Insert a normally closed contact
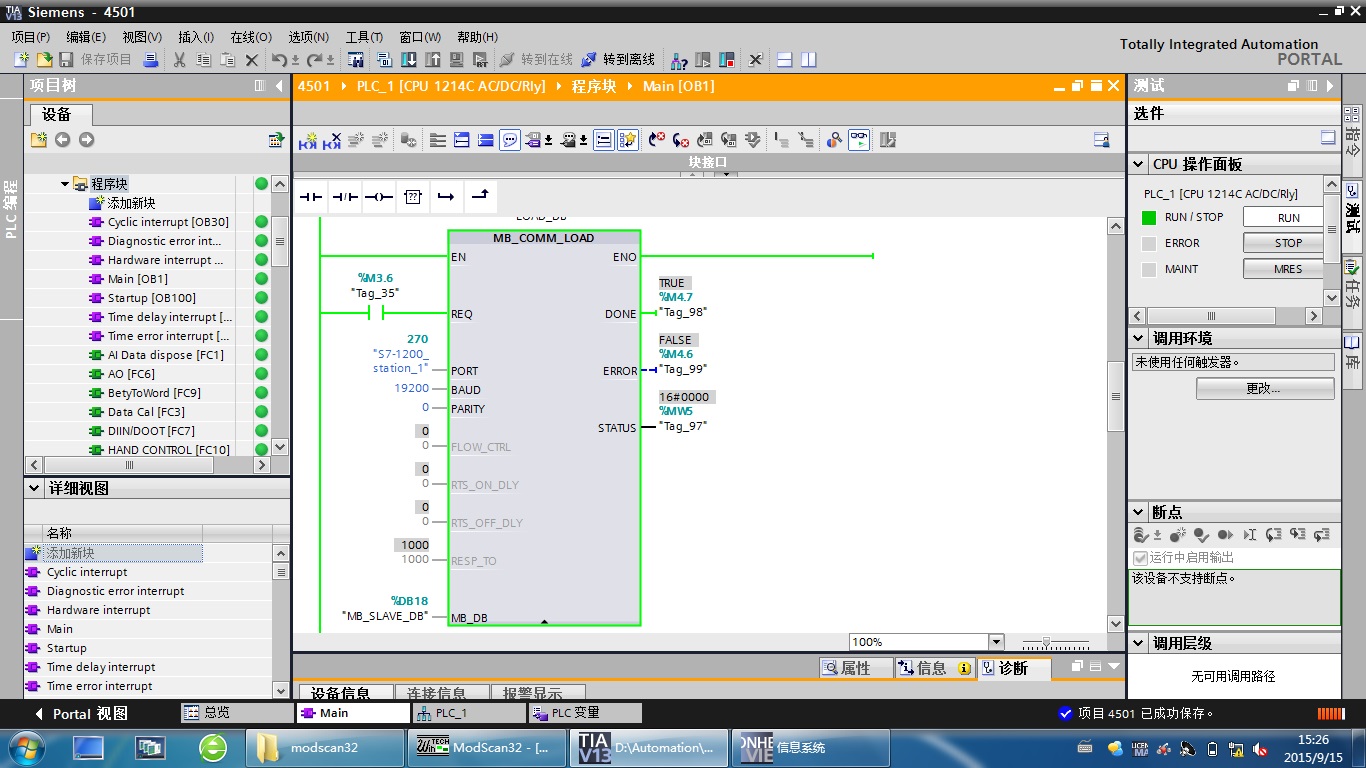 tap(344, 197)
